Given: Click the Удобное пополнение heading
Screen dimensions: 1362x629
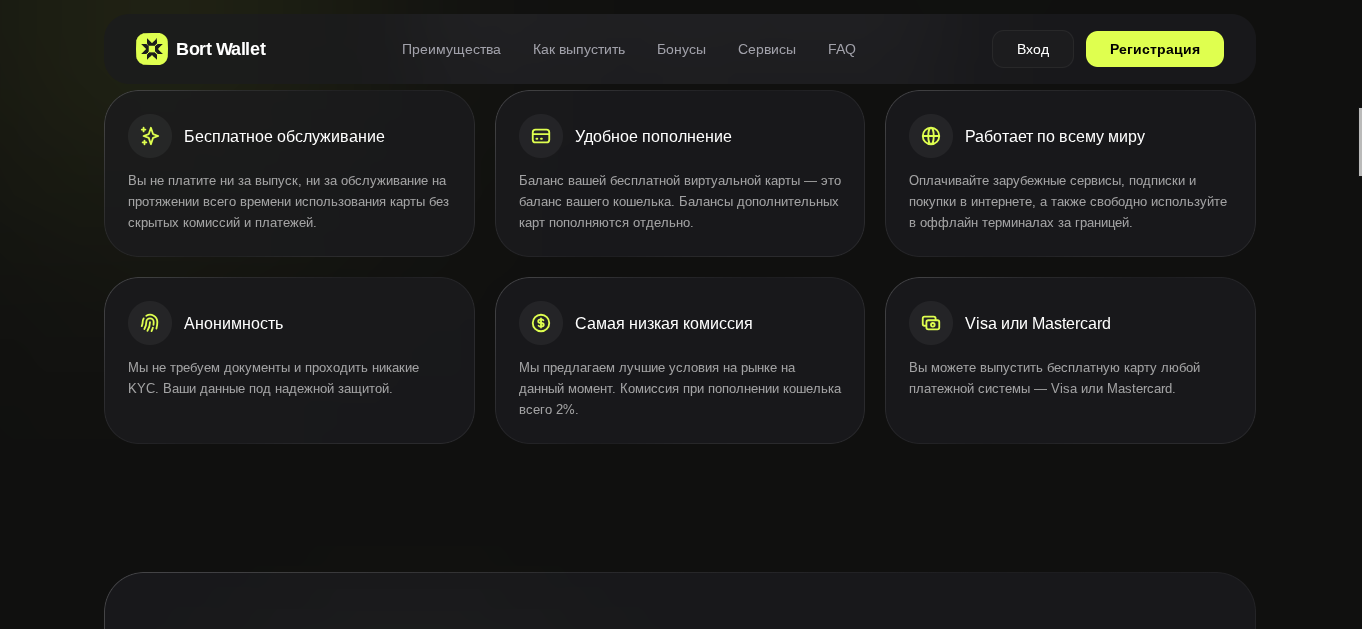Looking at the screenshot, I should coord(653,136).
